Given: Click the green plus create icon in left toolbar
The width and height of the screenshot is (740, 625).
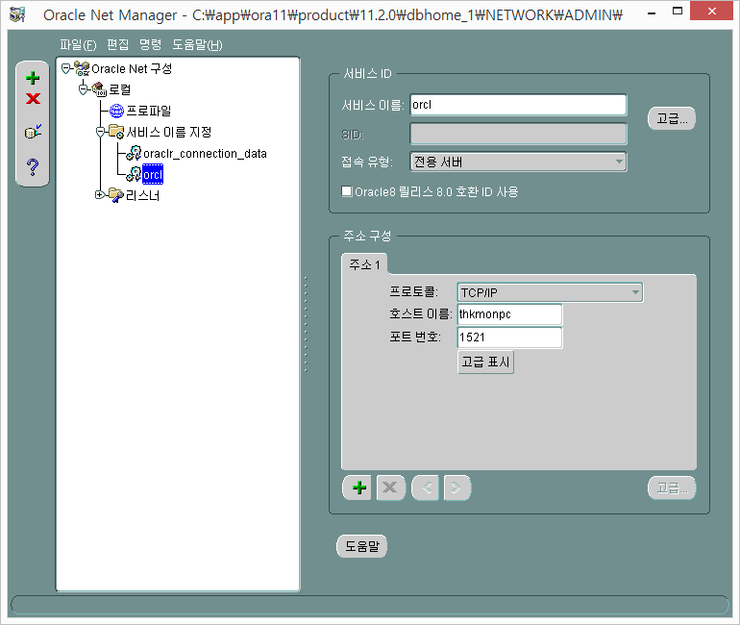Looking at the screenshot, I should point(33,78).
